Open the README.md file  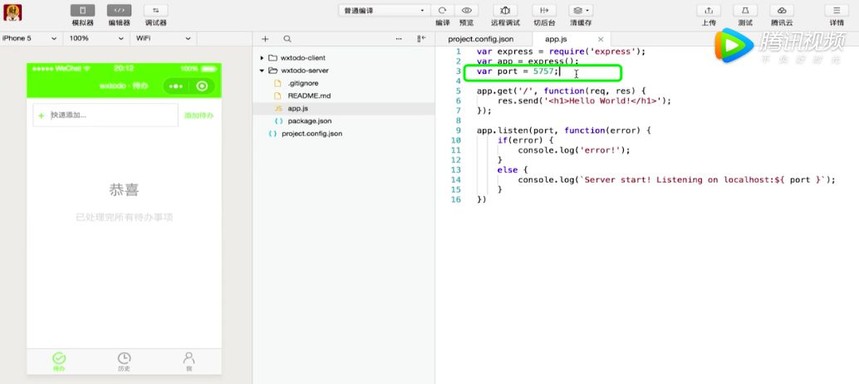[x=309, y=95]
